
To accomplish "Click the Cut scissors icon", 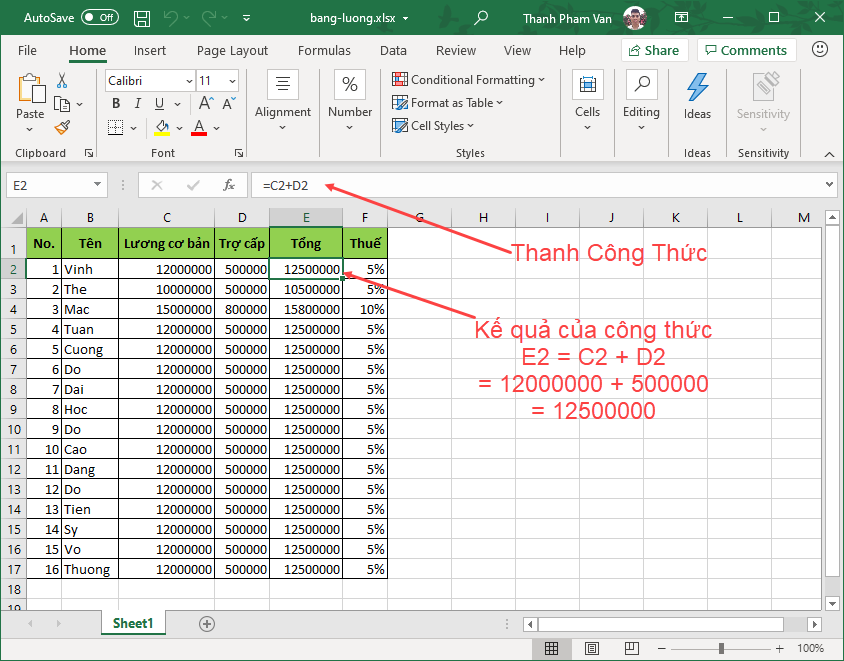I will click(x=62, y=81).
